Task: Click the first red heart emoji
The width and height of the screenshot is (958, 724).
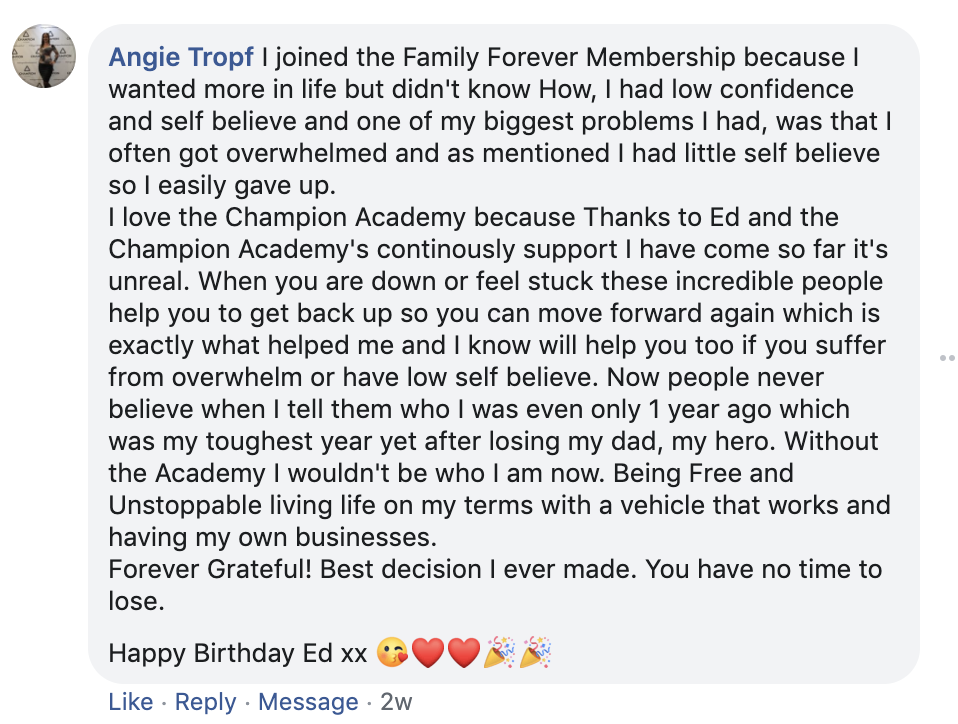Action: click(428, 654)
